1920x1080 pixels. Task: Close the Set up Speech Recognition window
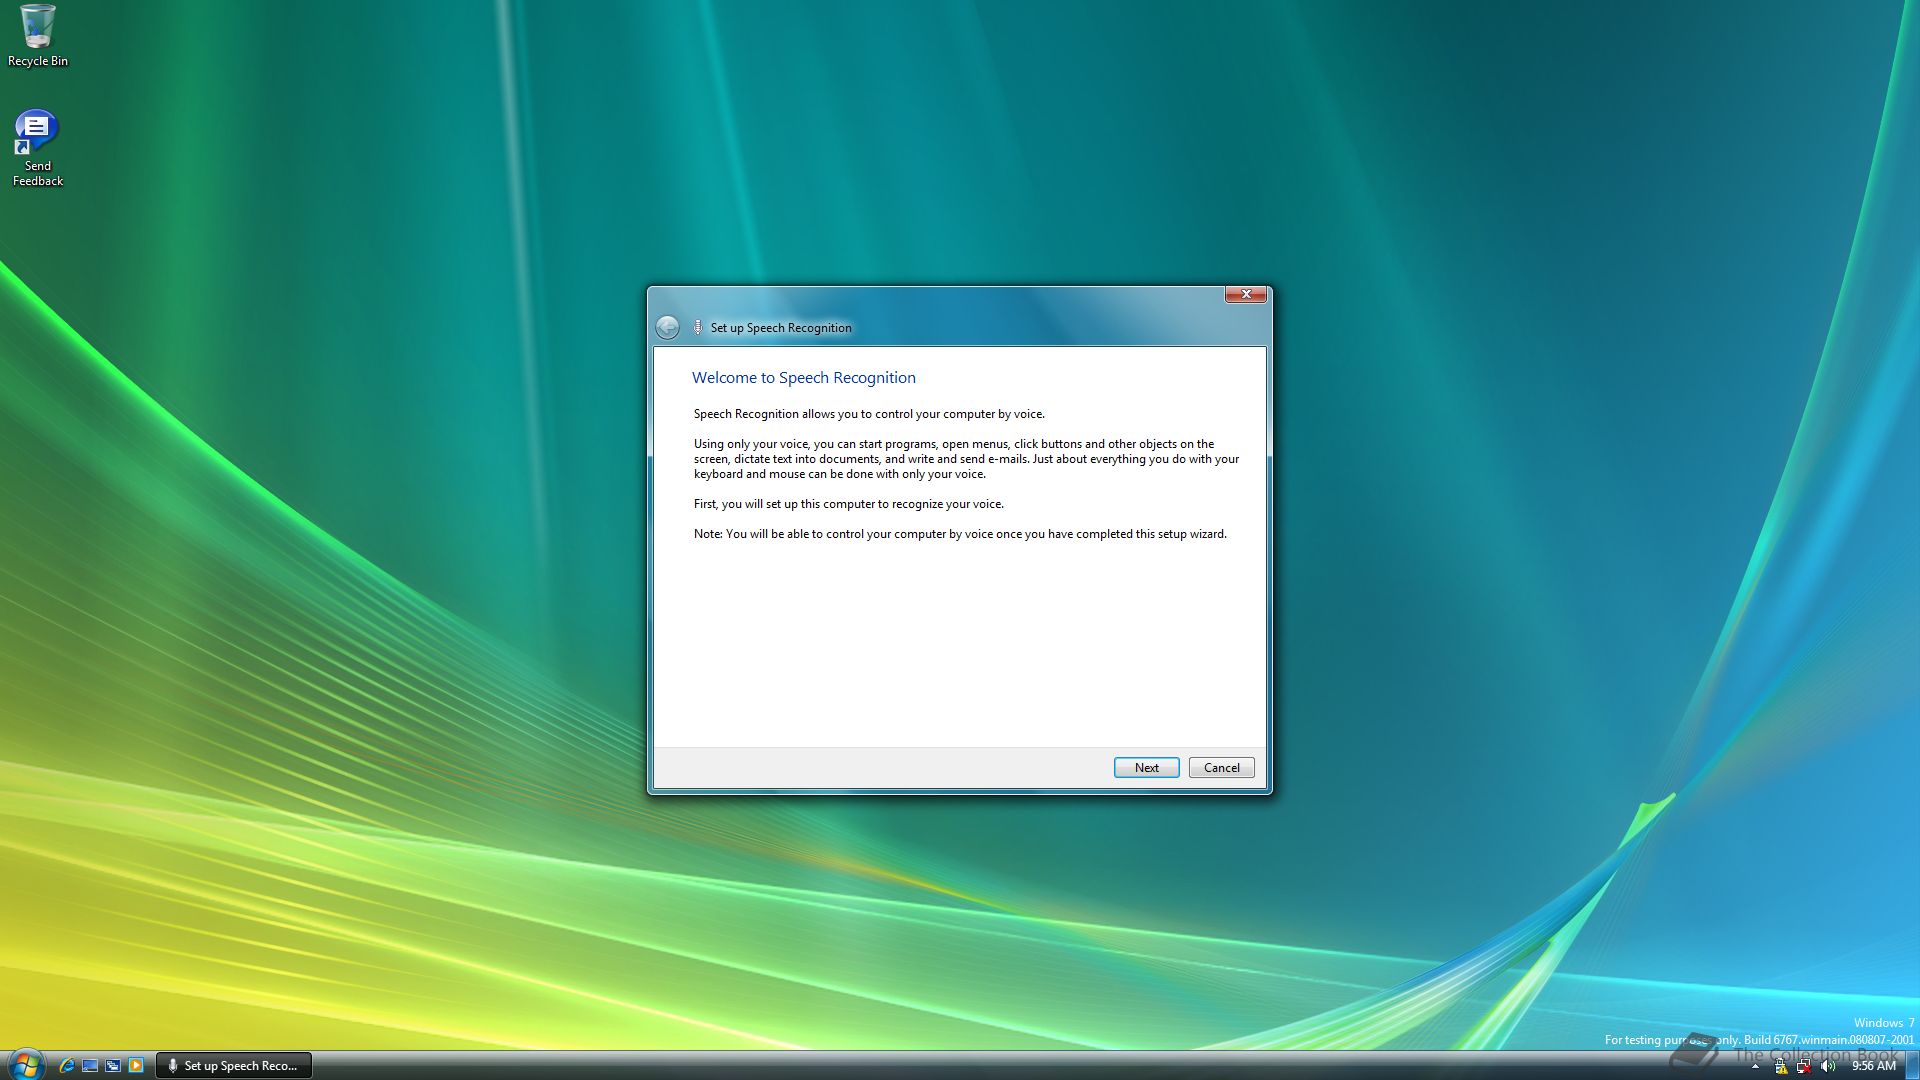[x=1246, y=294]
